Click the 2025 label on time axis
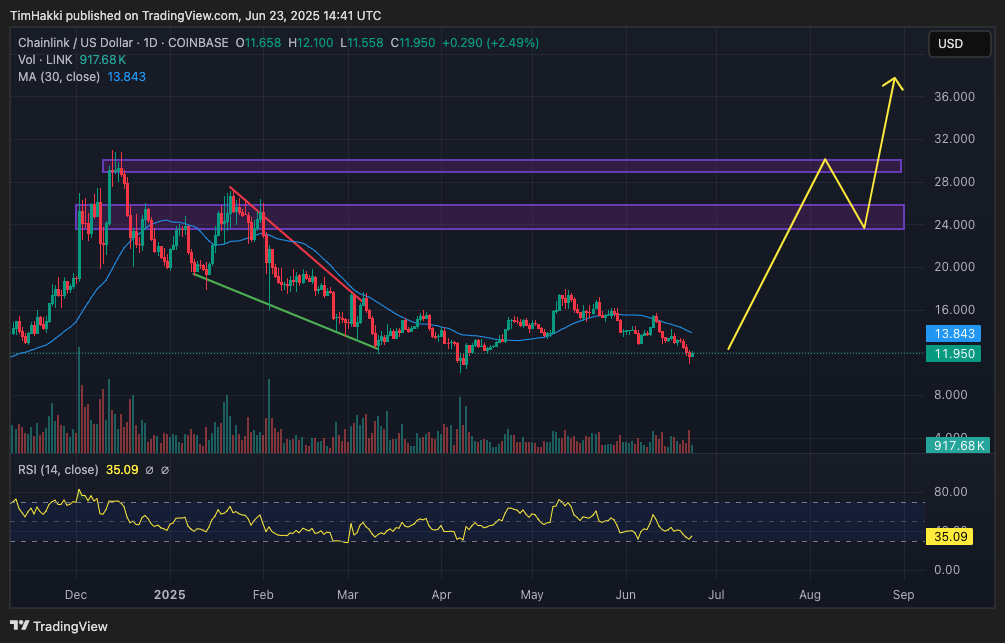Viewport: 1005px width, 643px height. pyautogui.click(x=169, y=595)
